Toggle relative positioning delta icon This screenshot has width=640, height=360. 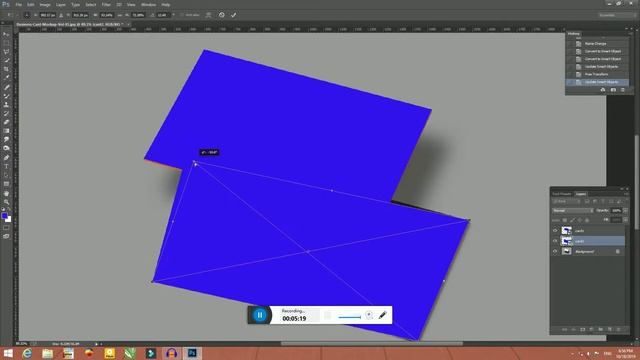pos(61,15)
